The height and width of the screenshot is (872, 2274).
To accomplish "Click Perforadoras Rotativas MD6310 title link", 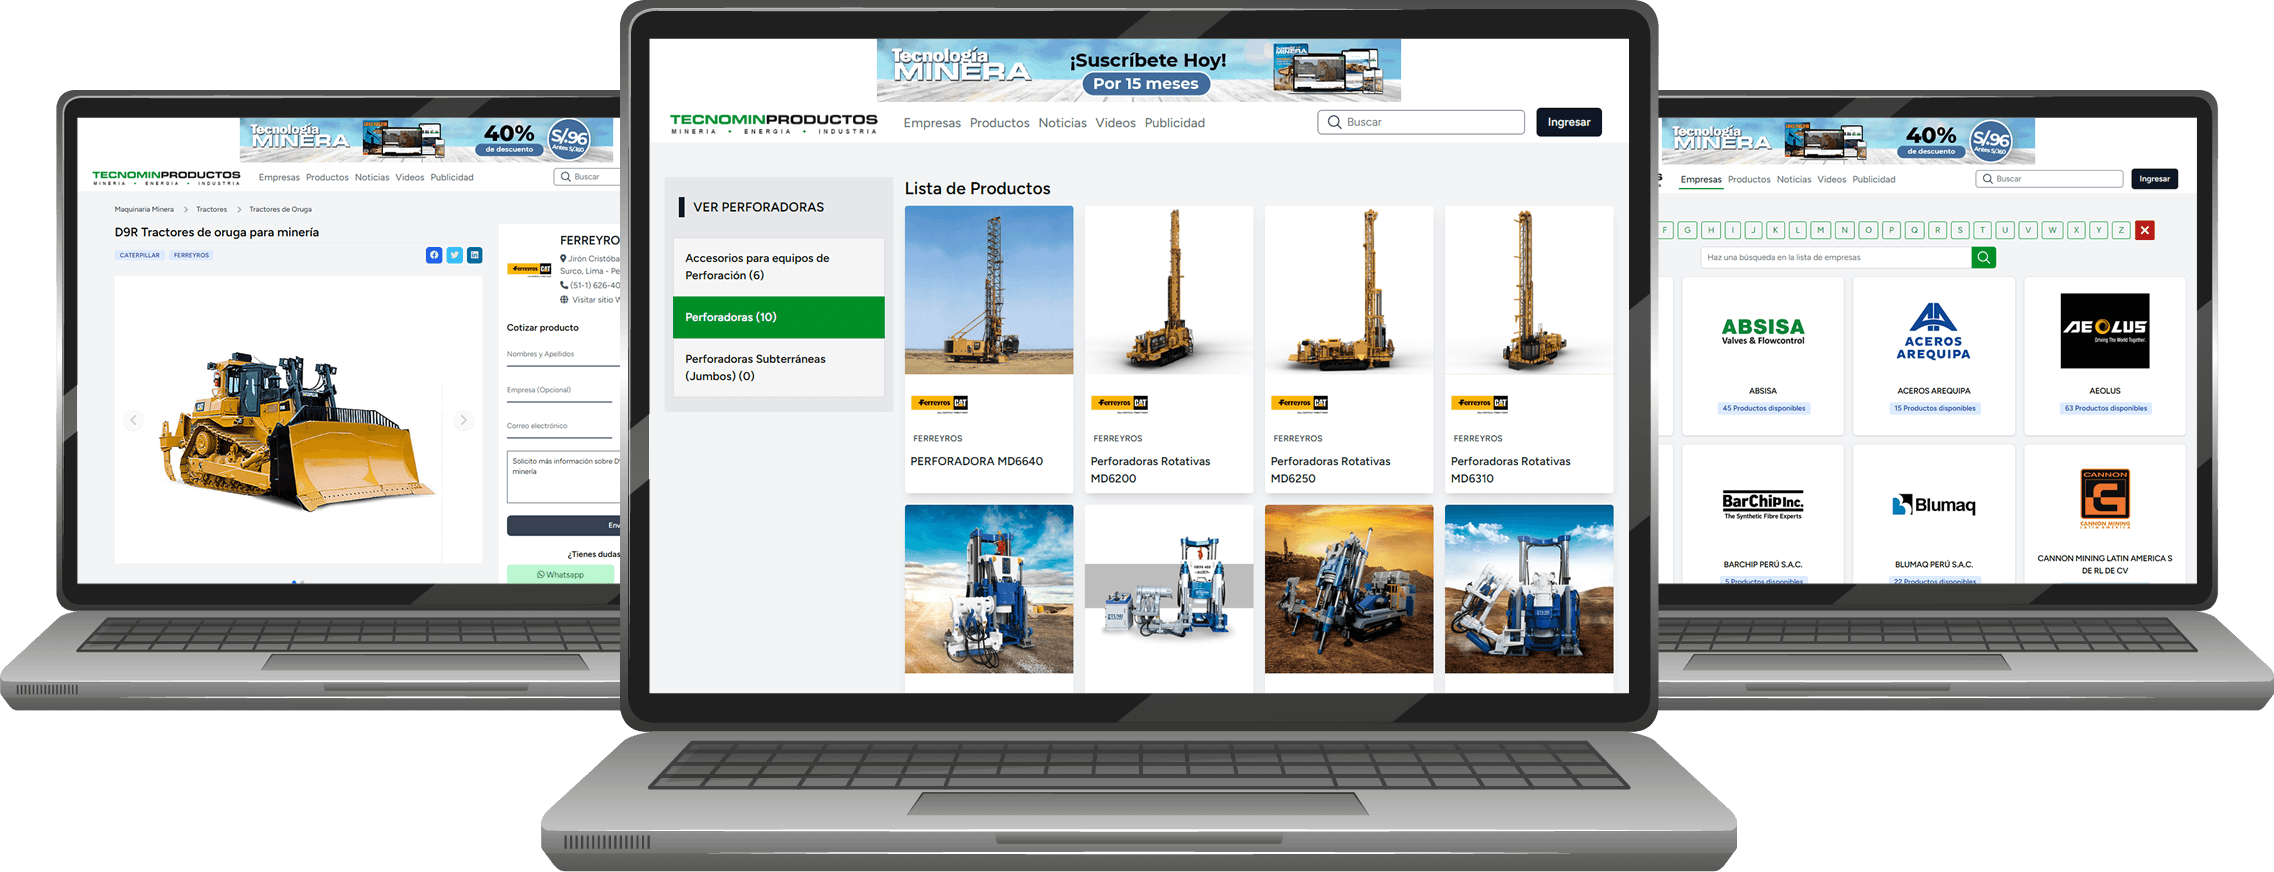I will click(1510, 470).
